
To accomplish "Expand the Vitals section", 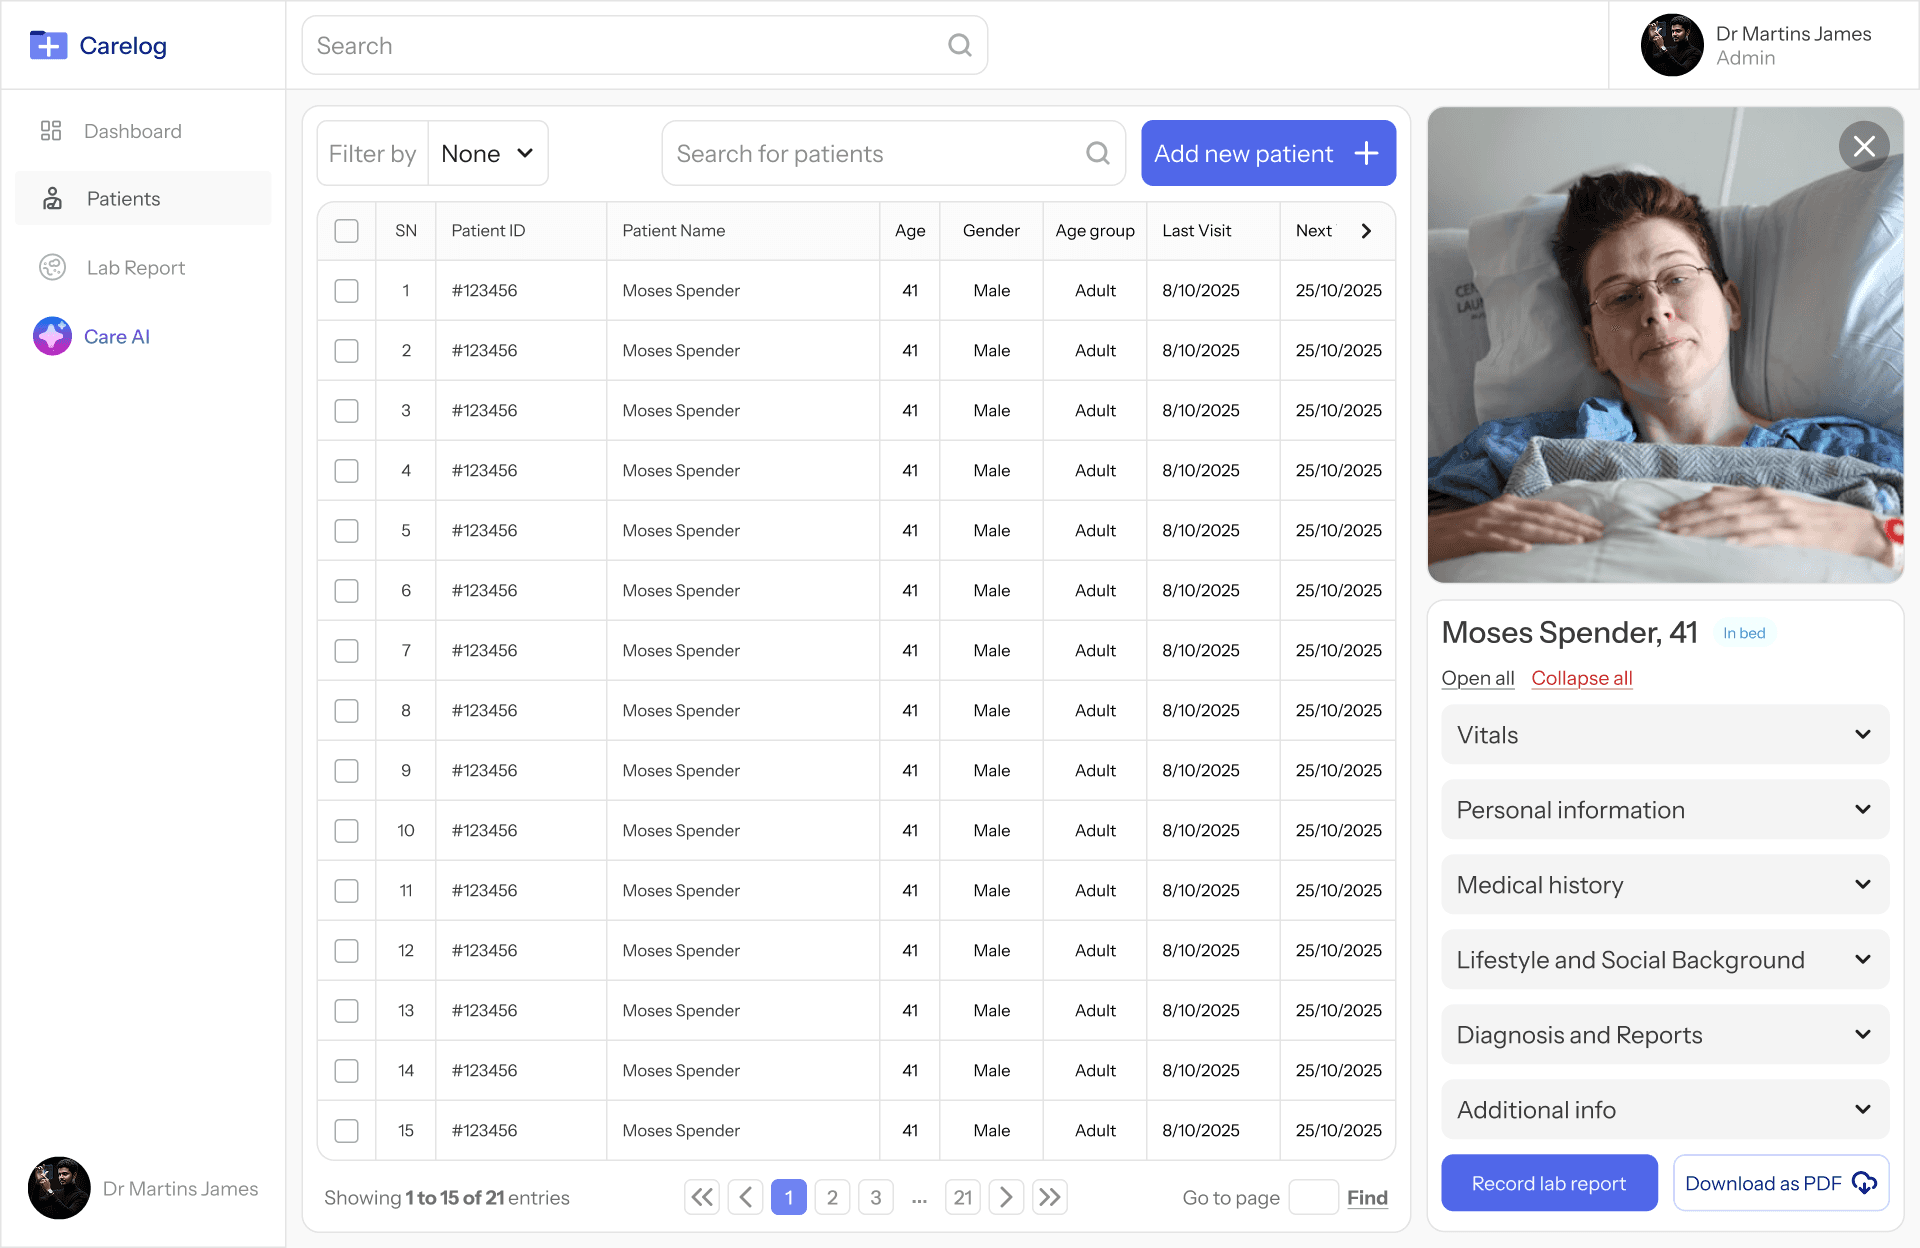I will pos(1664,735).
